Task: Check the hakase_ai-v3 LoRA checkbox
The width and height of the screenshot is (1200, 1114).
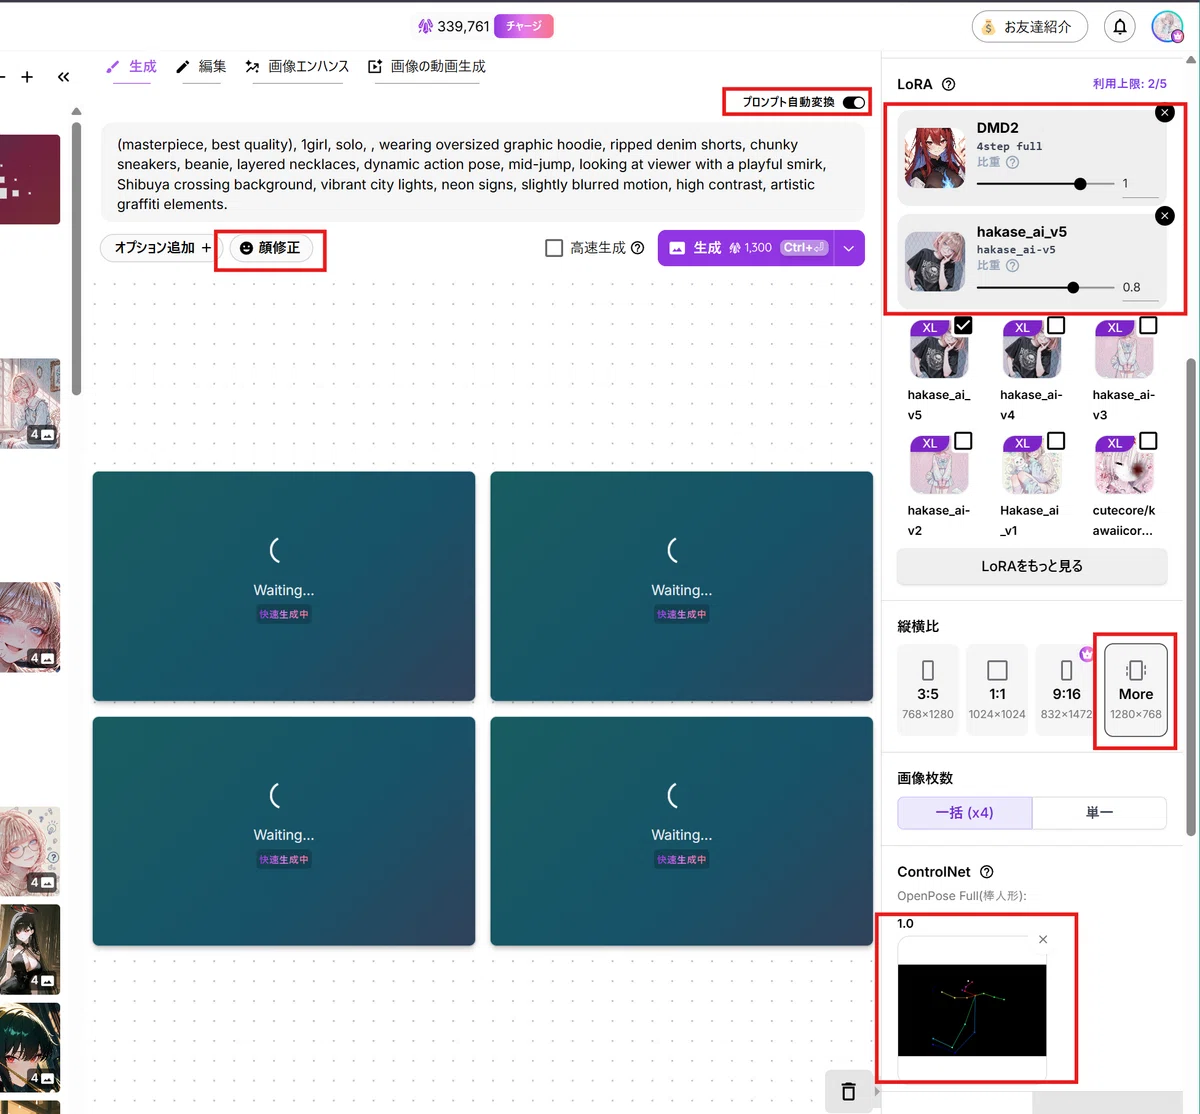Action: click(1148, 325)
